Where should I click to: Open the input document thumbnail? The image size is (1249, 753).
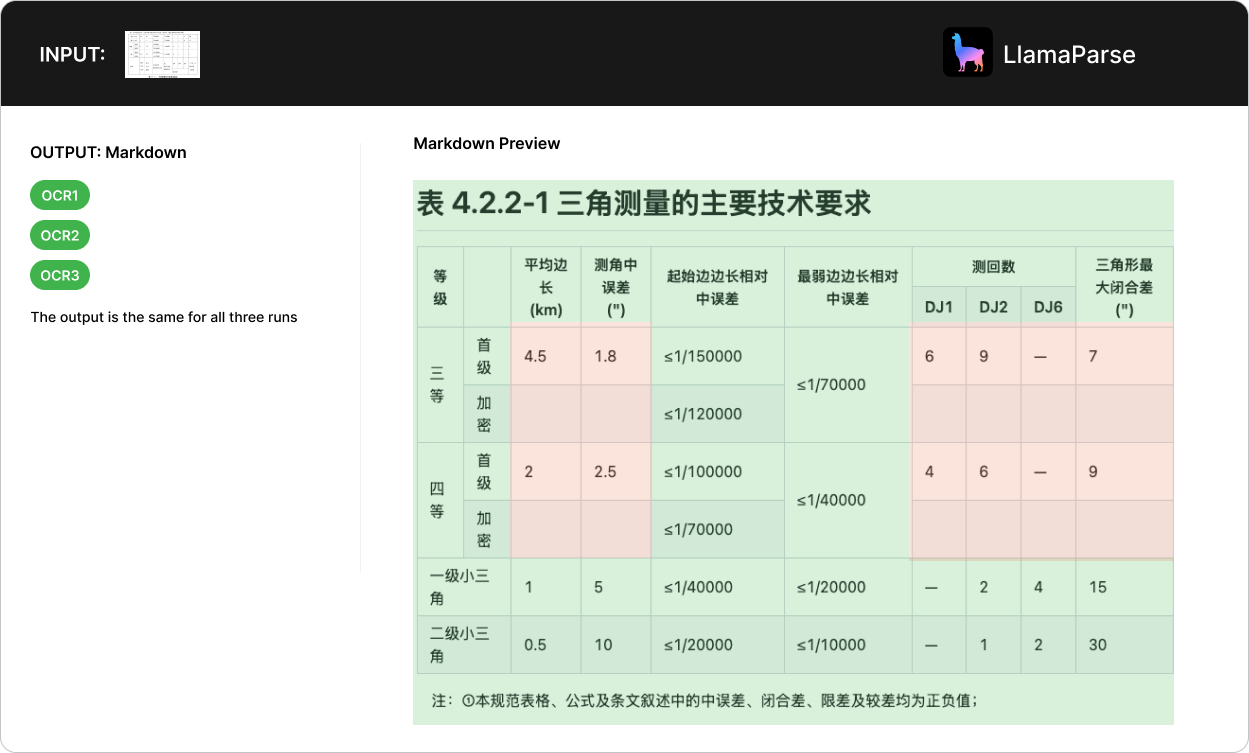click(162, 54)
